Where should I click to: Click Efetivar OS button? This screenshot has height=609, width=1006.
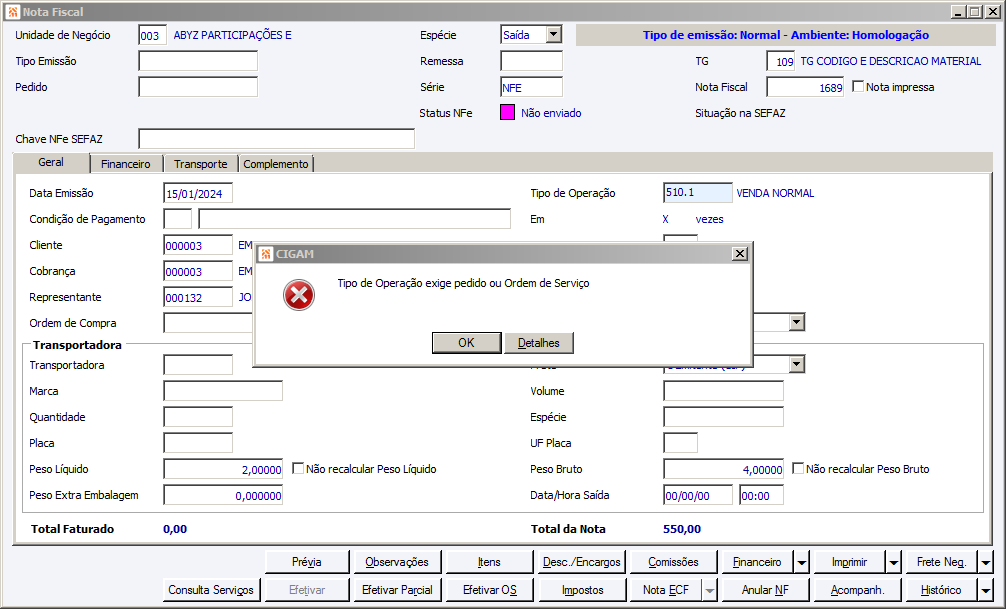coord(489,590)
